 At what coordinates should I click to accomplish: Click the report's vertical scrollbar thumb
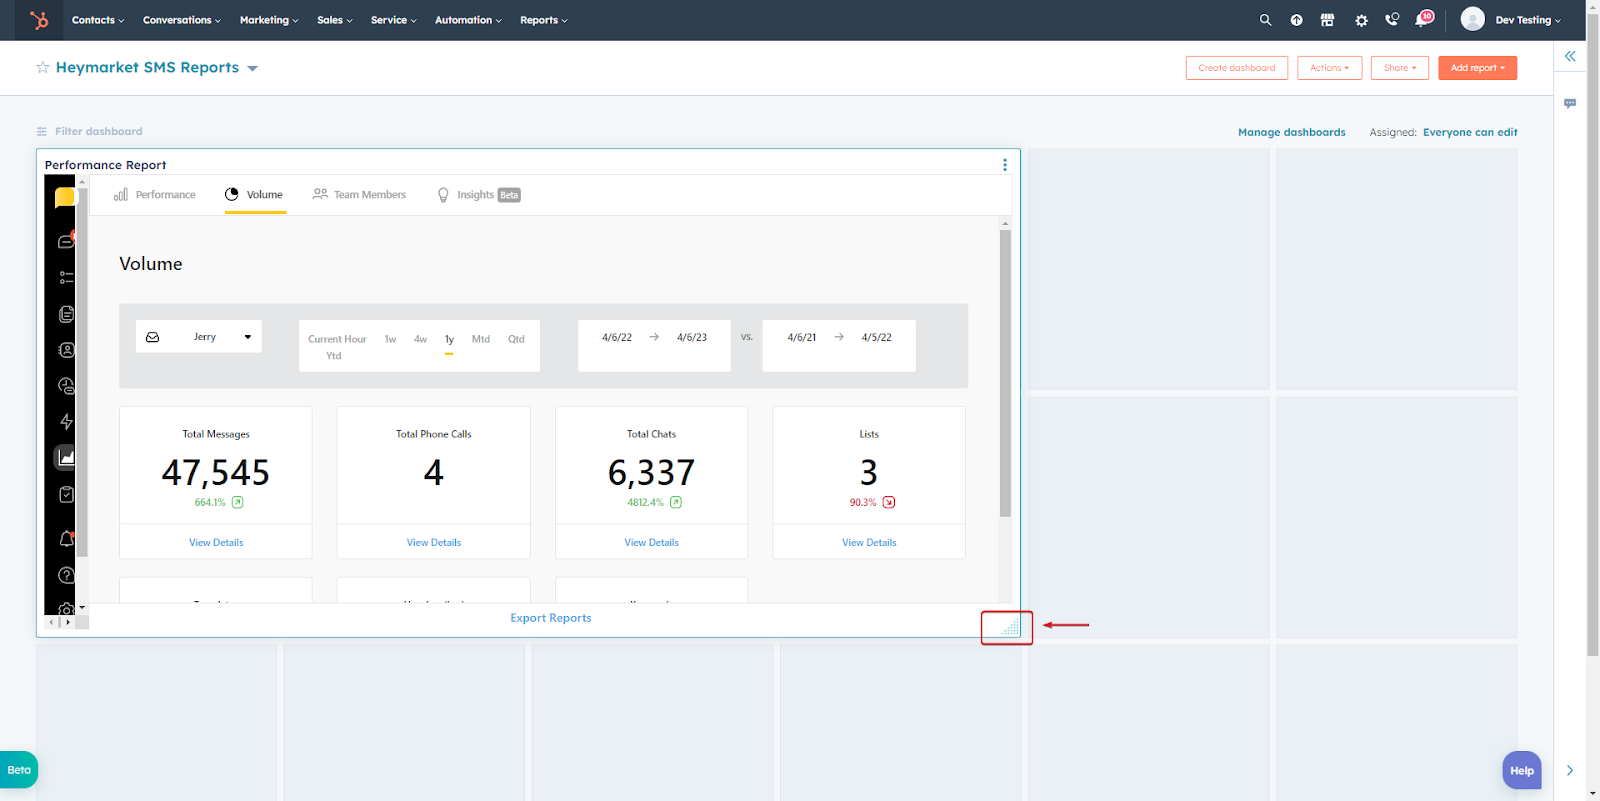tap(1005, 373)
